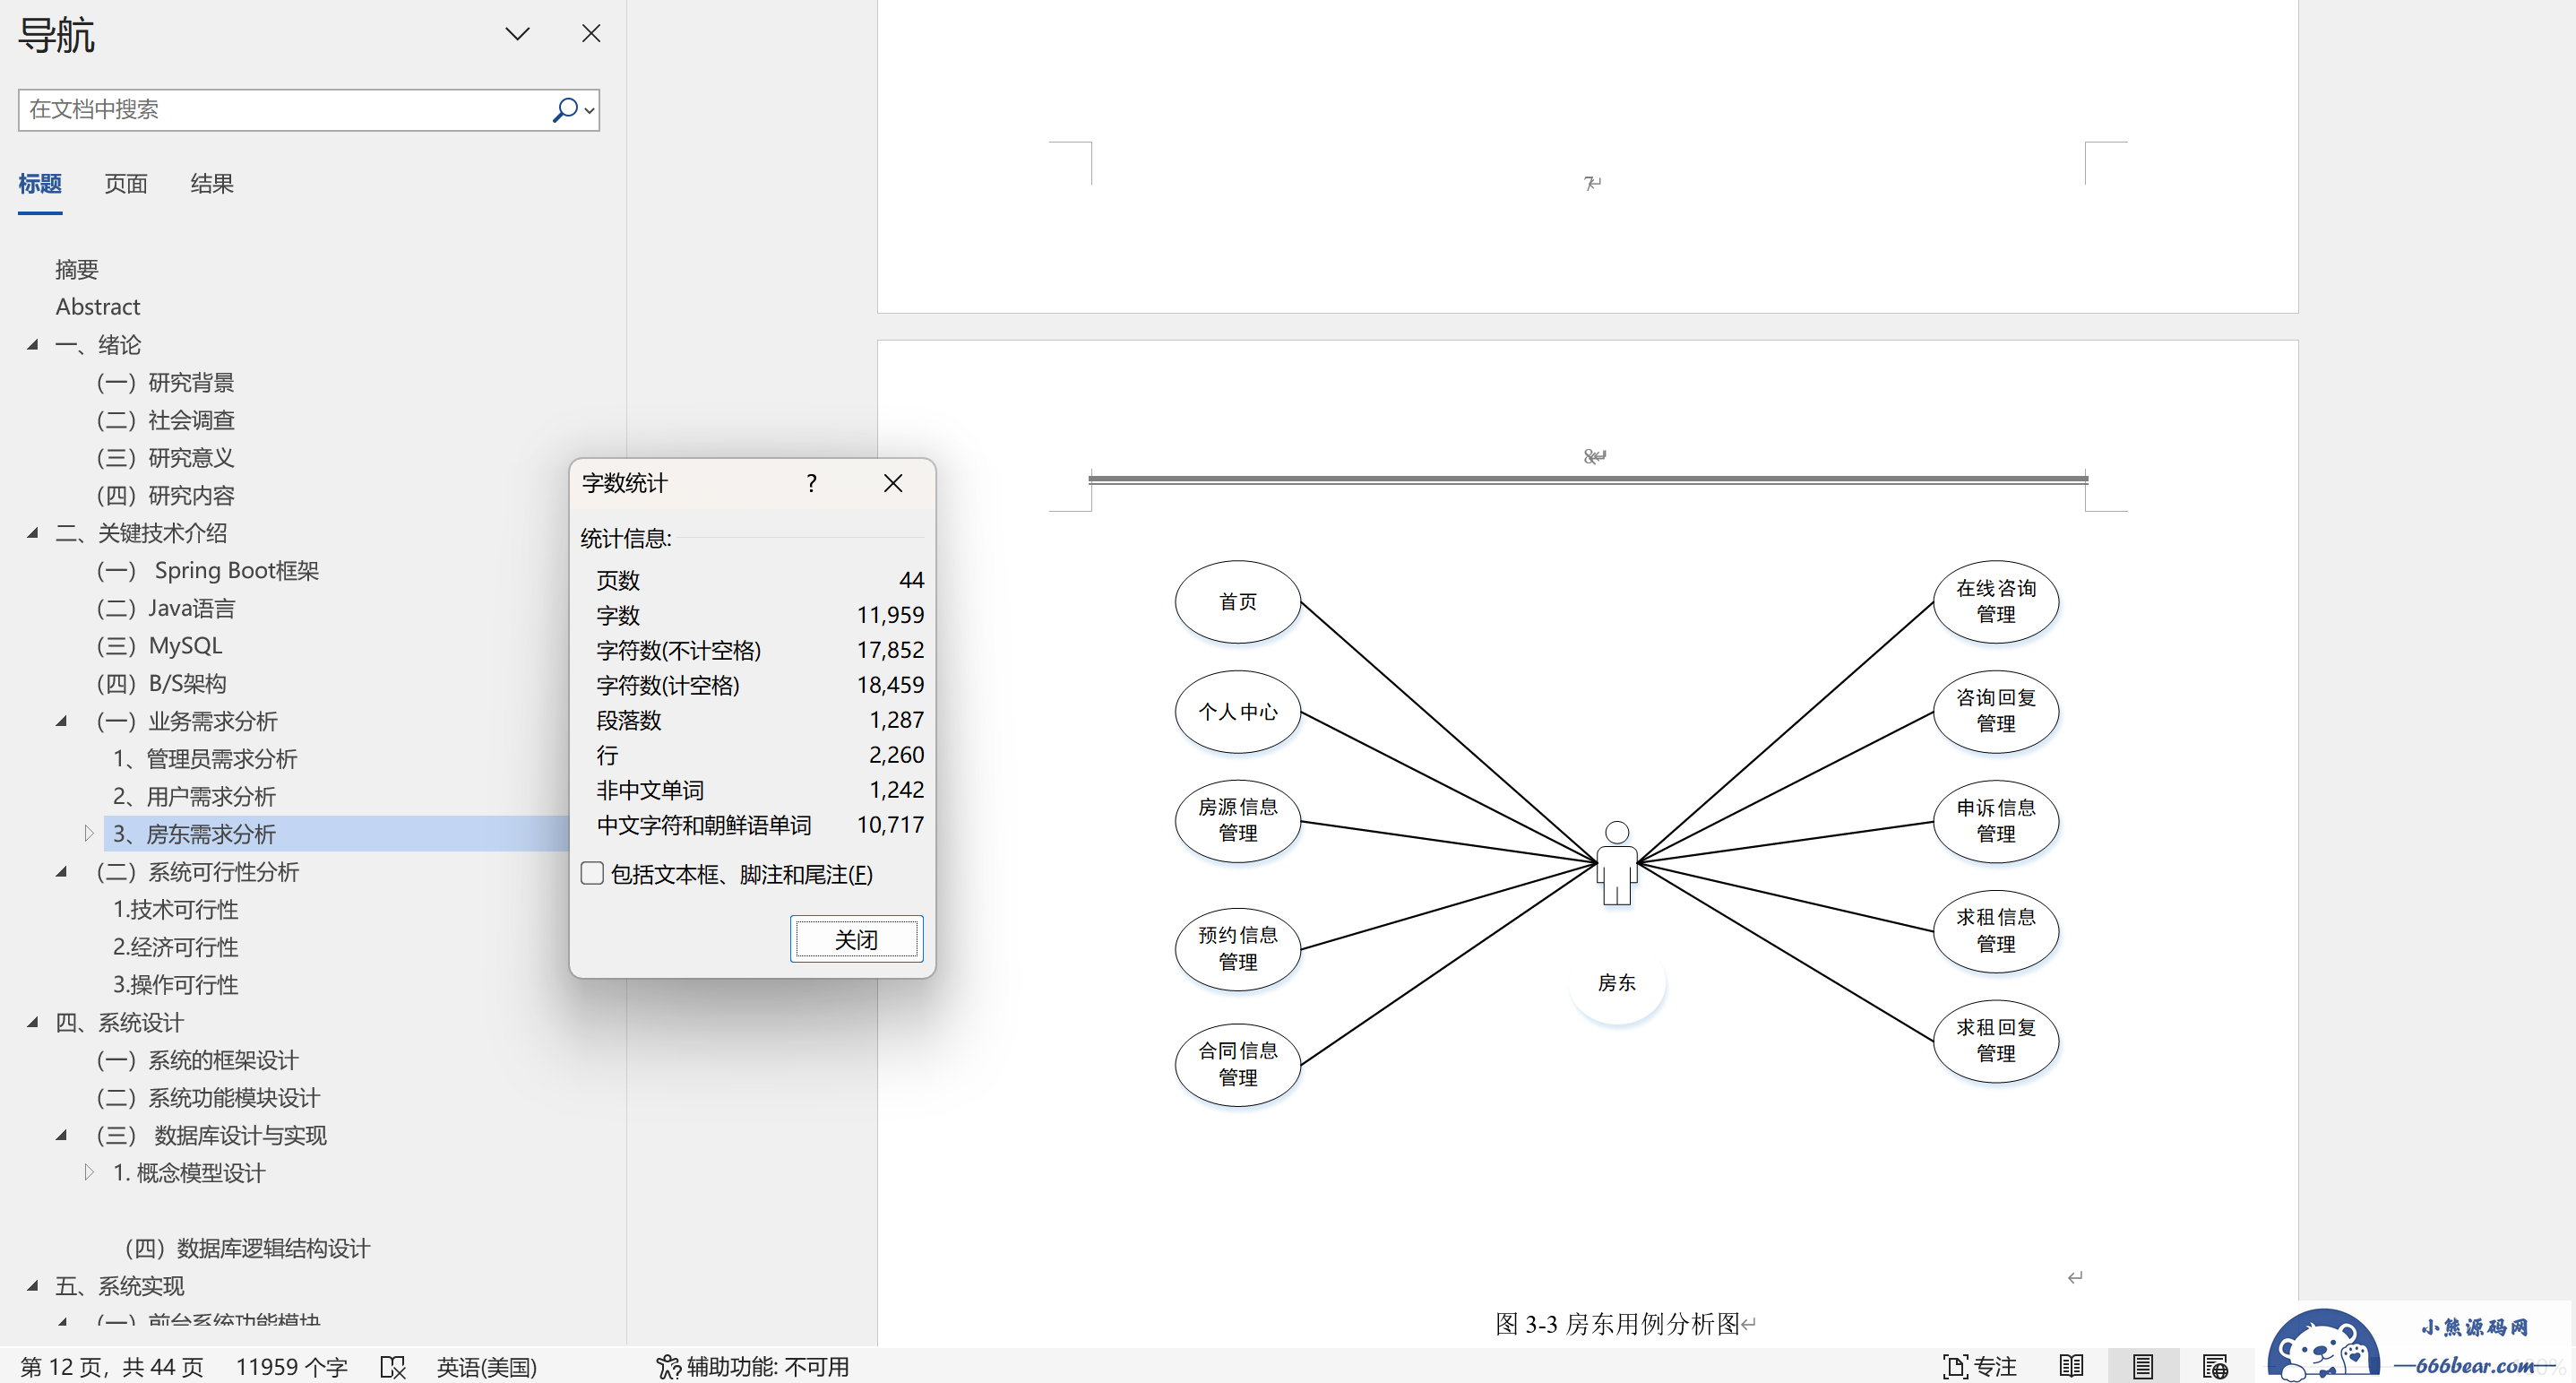Screen dimensions: 2576x1383
Task: Close the navigation pane
Action: coord(591,34)
